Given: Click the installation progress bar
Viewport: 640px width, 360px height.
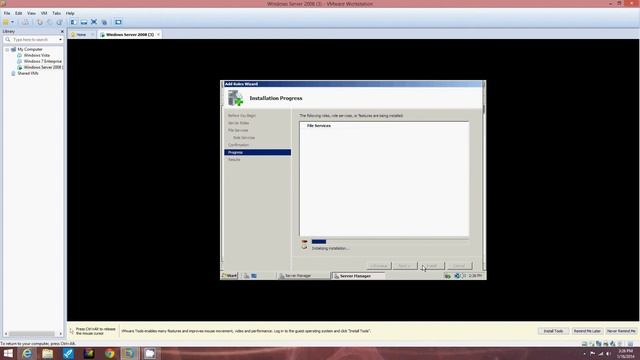Looking at the screenshot, I should coord(390,242).
